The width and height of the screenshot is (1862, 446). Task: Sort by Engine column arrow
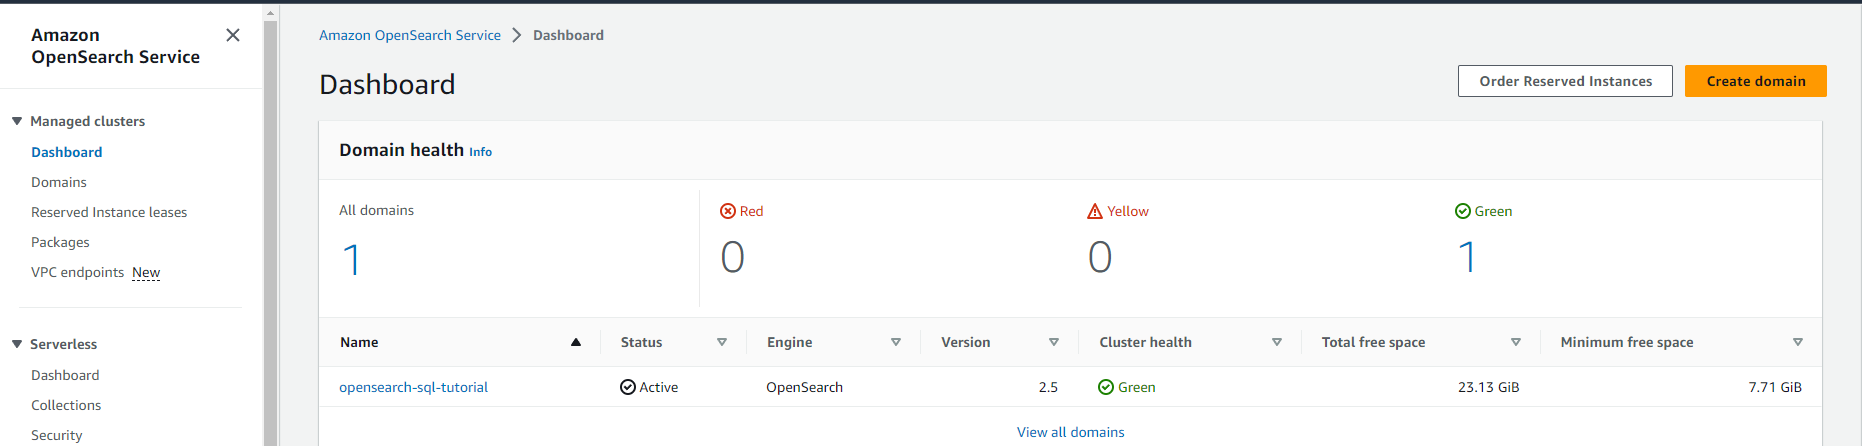[896, 342]
